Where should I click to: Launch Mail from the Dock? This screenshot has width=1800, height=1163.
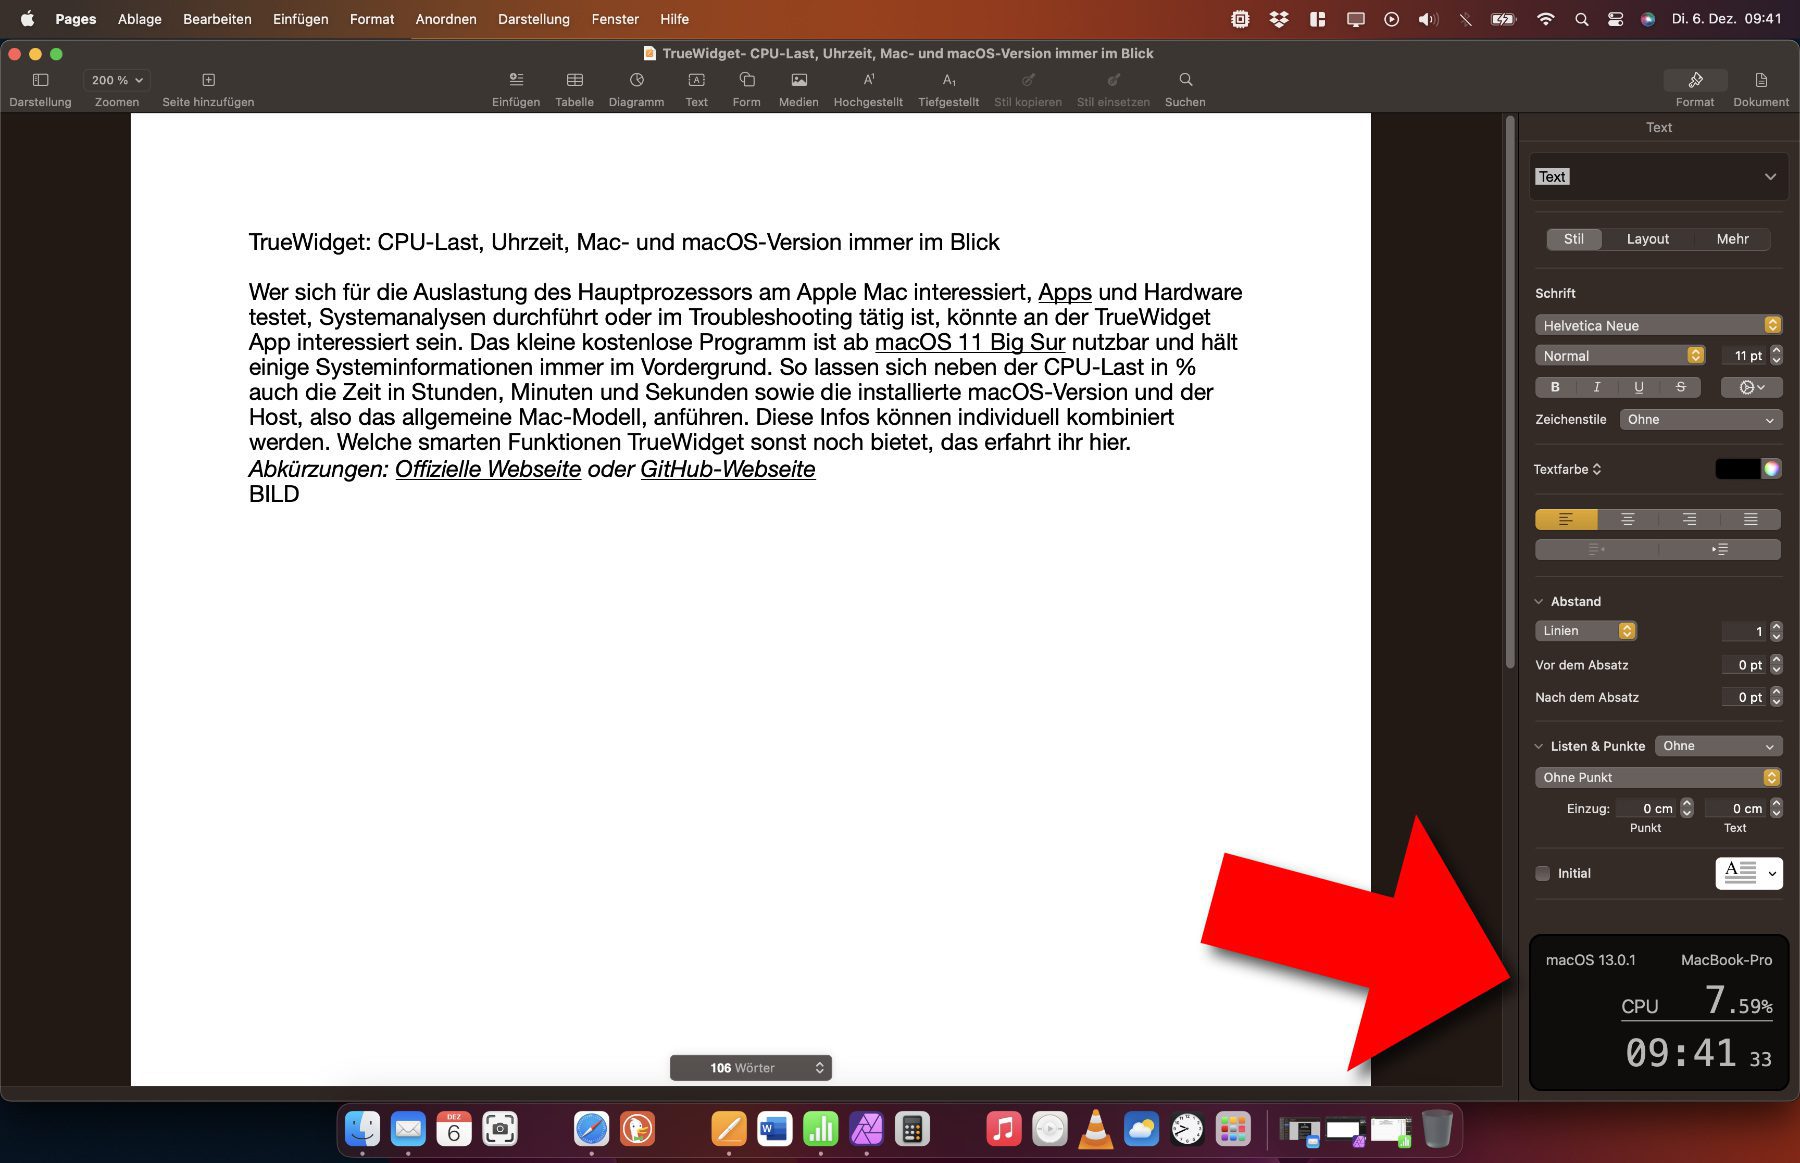point(408,1129)
